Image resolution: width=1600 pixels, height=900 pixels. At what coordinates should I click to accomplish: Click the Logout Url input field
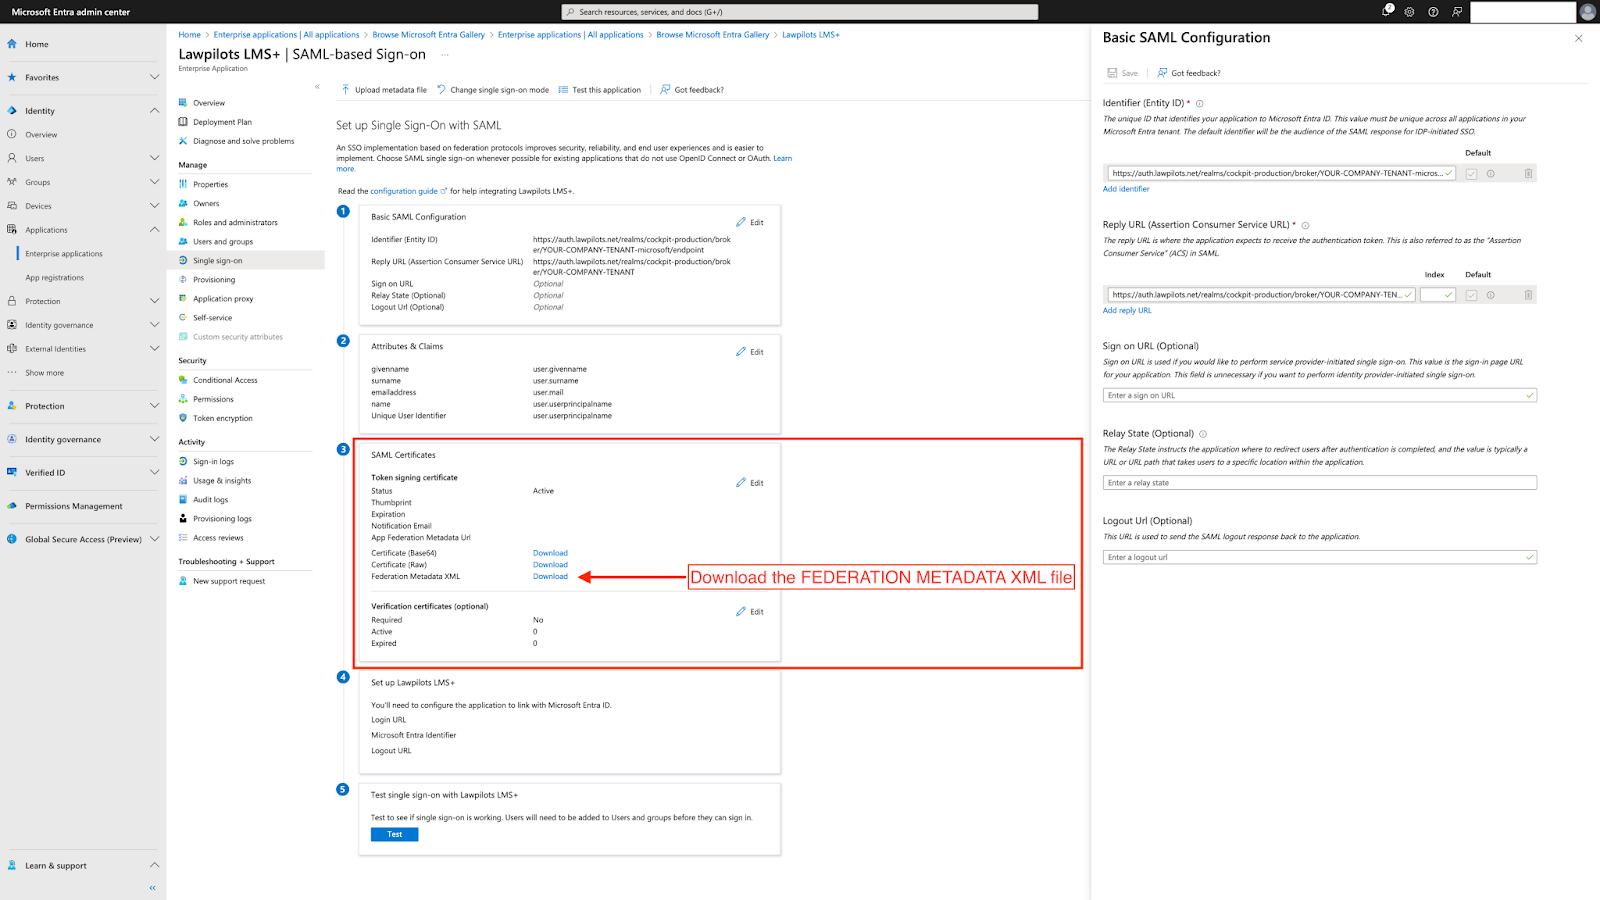(1320, 557)
